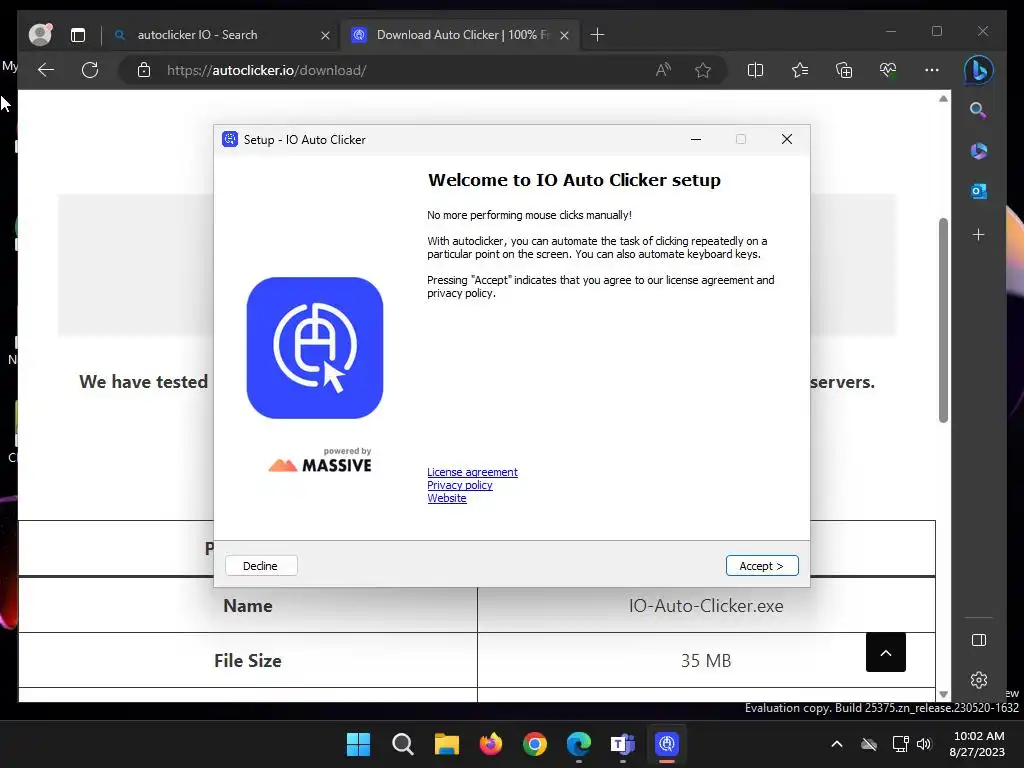This screenshot has width=1024, height=768.
Task: Open the Privacy policy link
Action: coord(460,485)
